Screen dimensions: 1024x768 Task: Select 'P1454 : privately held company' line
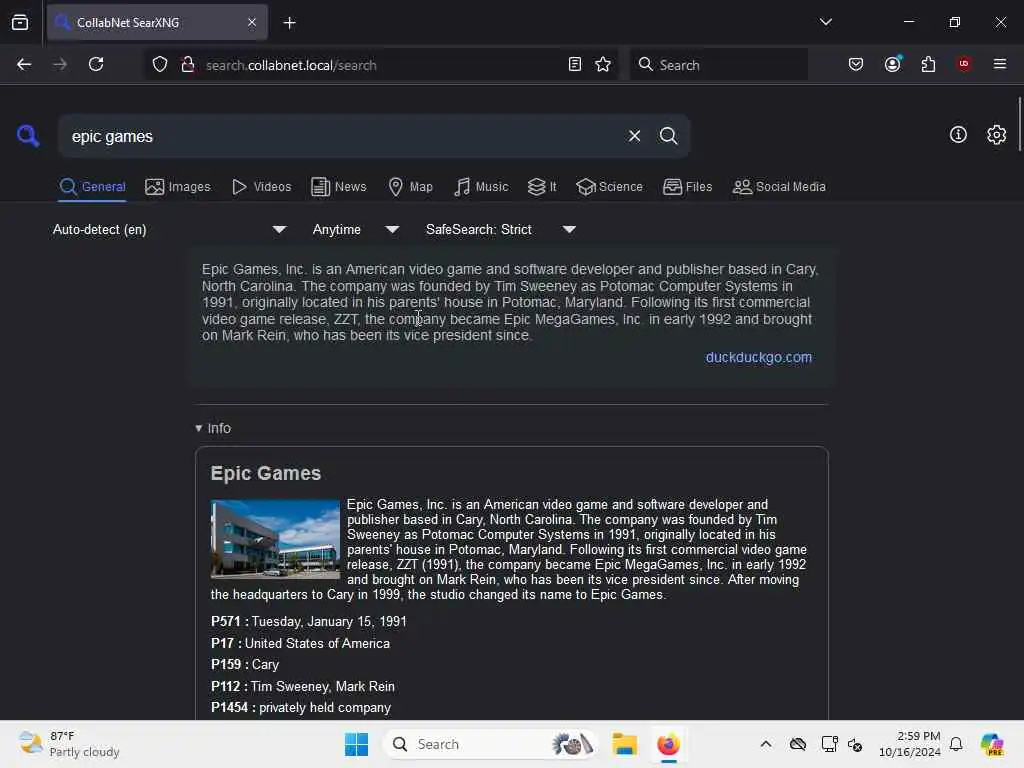(301, 707)
